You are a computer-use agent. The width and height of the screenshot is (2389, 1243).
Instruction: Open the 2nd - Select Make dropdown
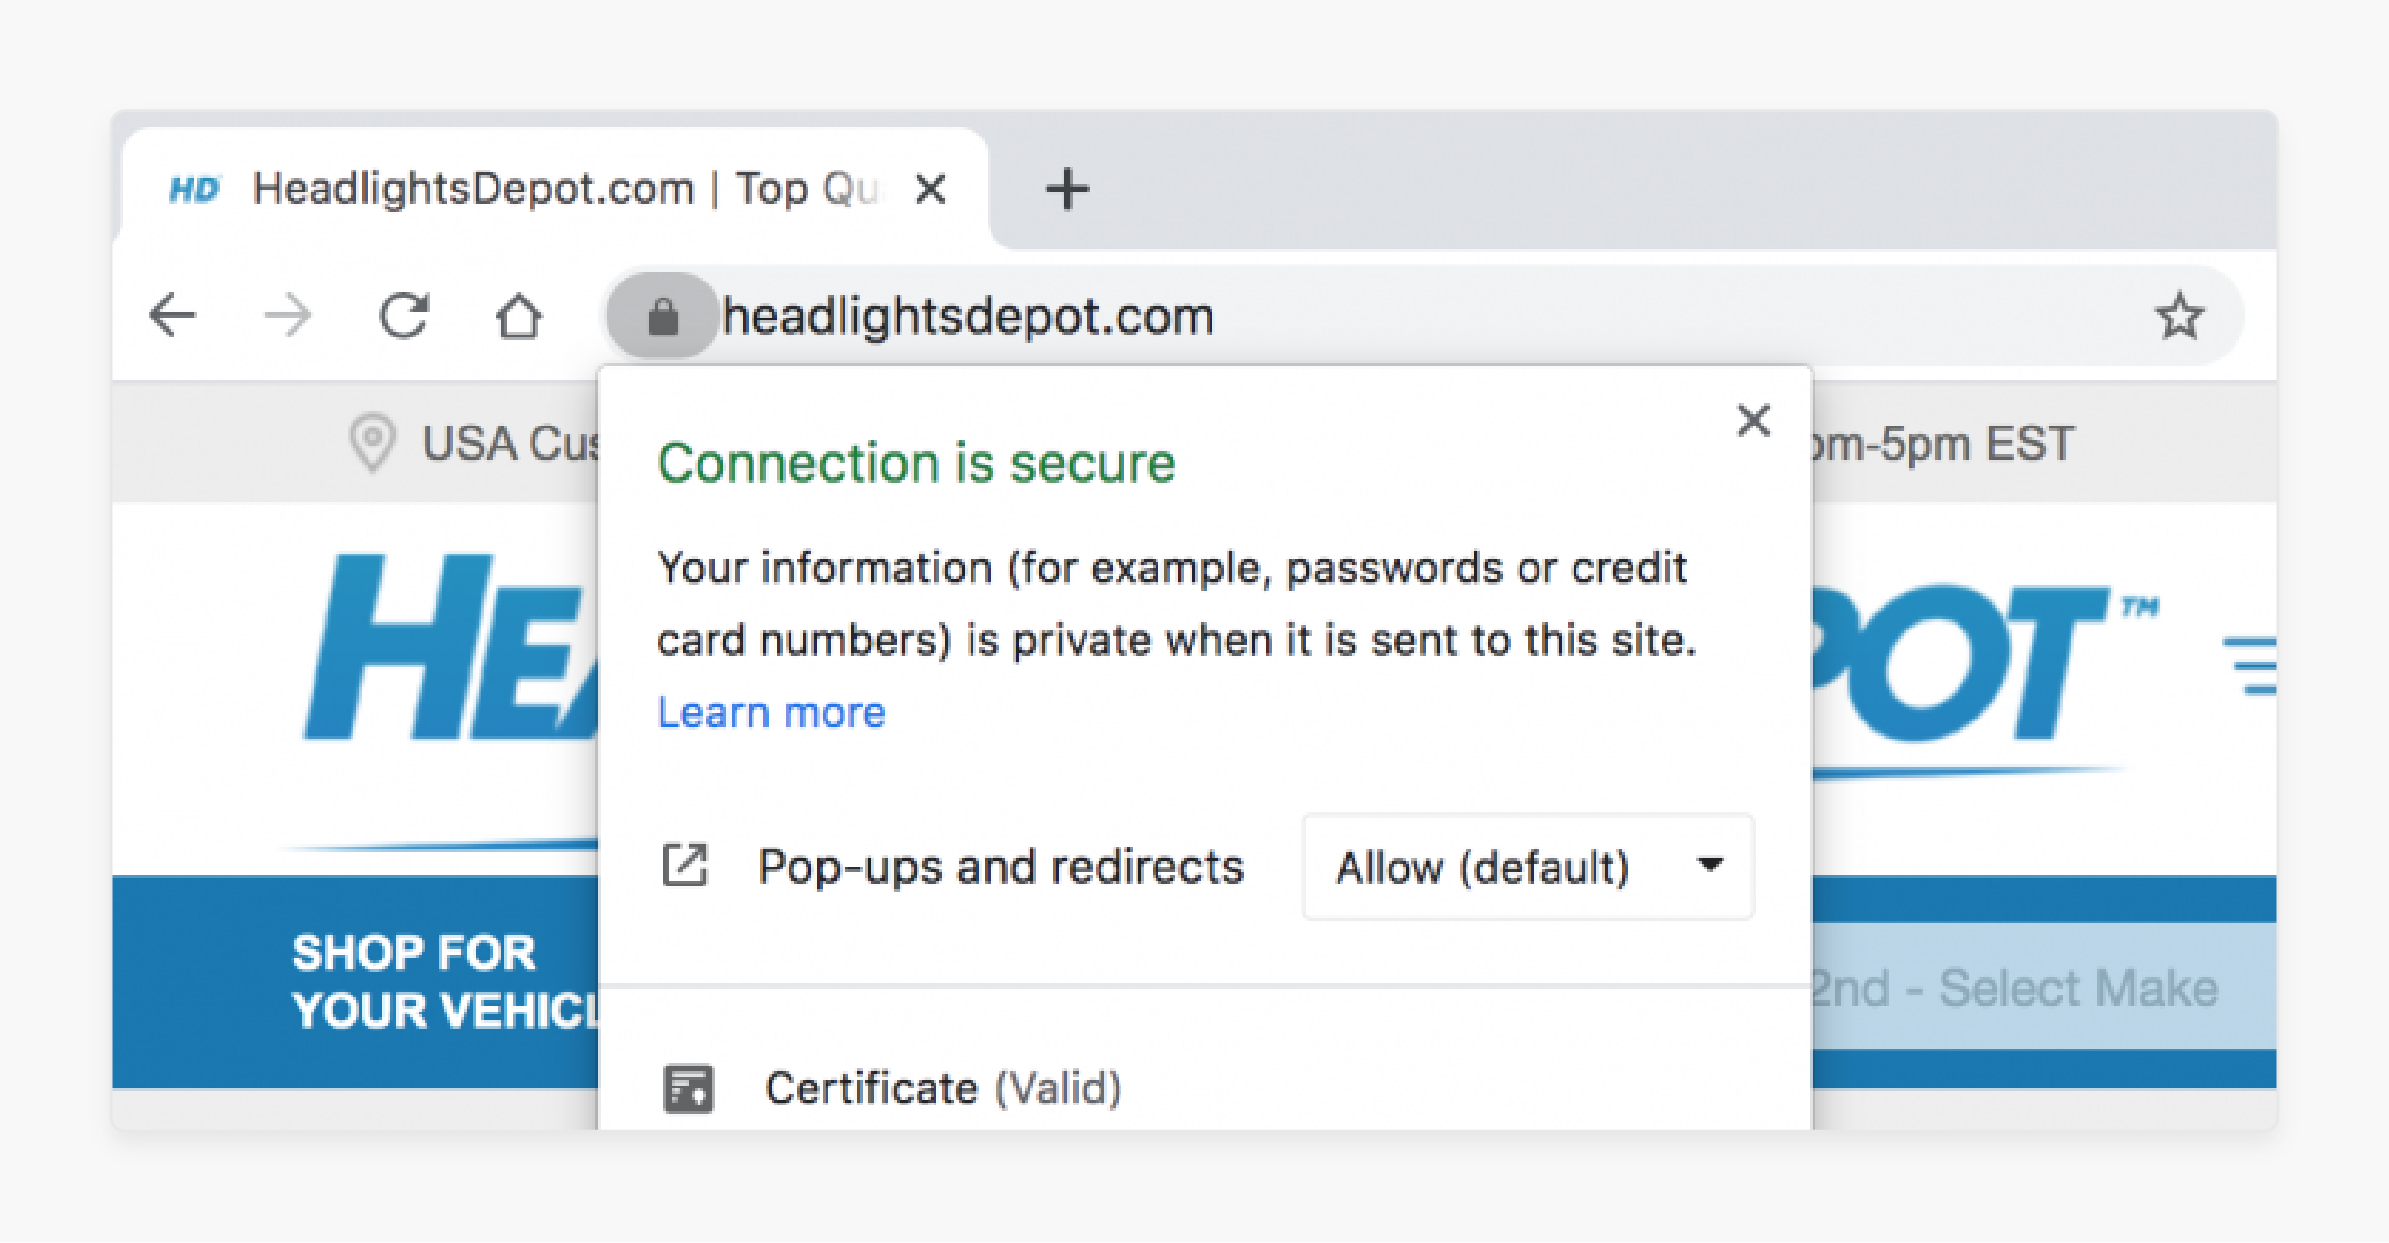click(x=2043, y=987)
